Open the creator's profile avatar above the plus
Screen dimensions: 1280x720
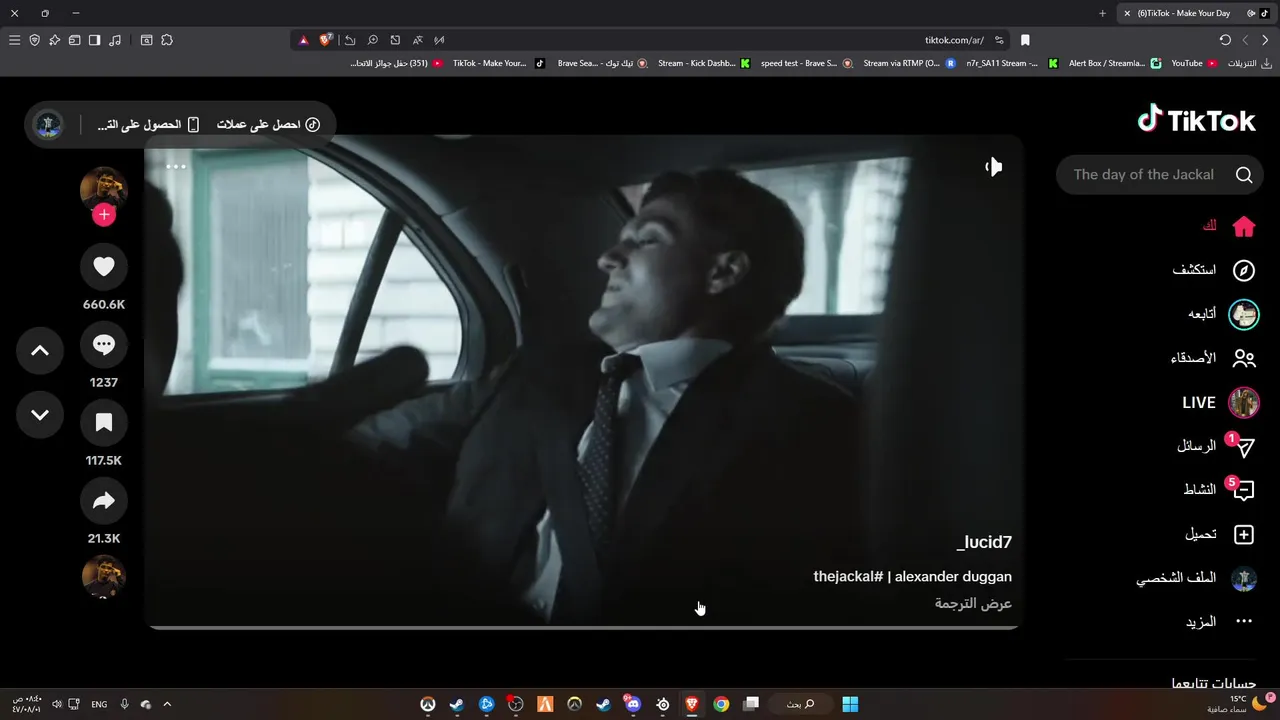[104, 189]
